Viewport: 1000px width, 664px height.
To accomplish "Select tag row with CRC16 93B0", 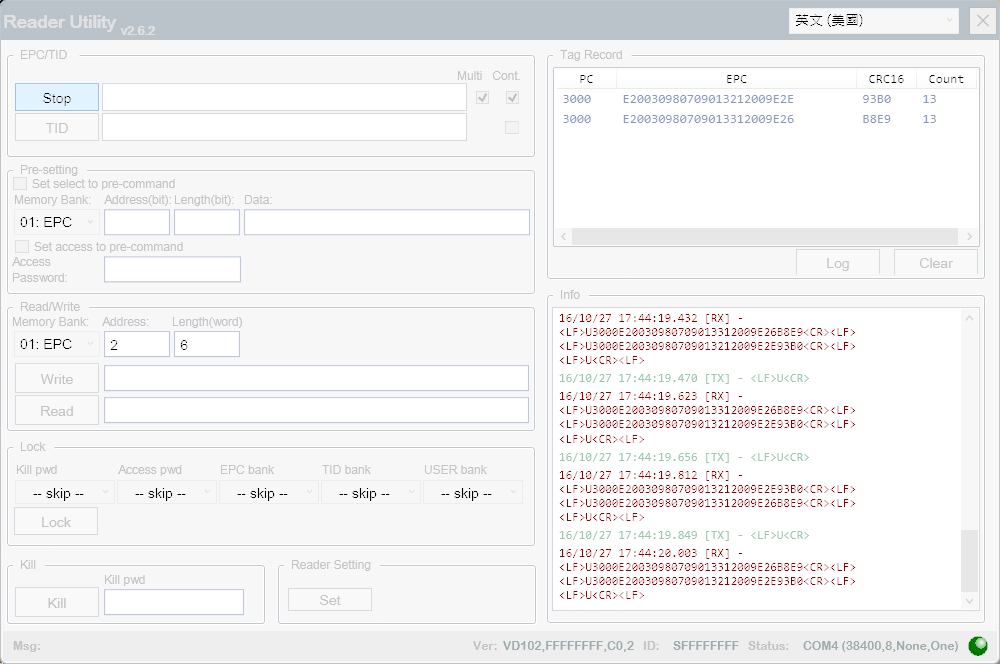I will click(x=765, y=99).
